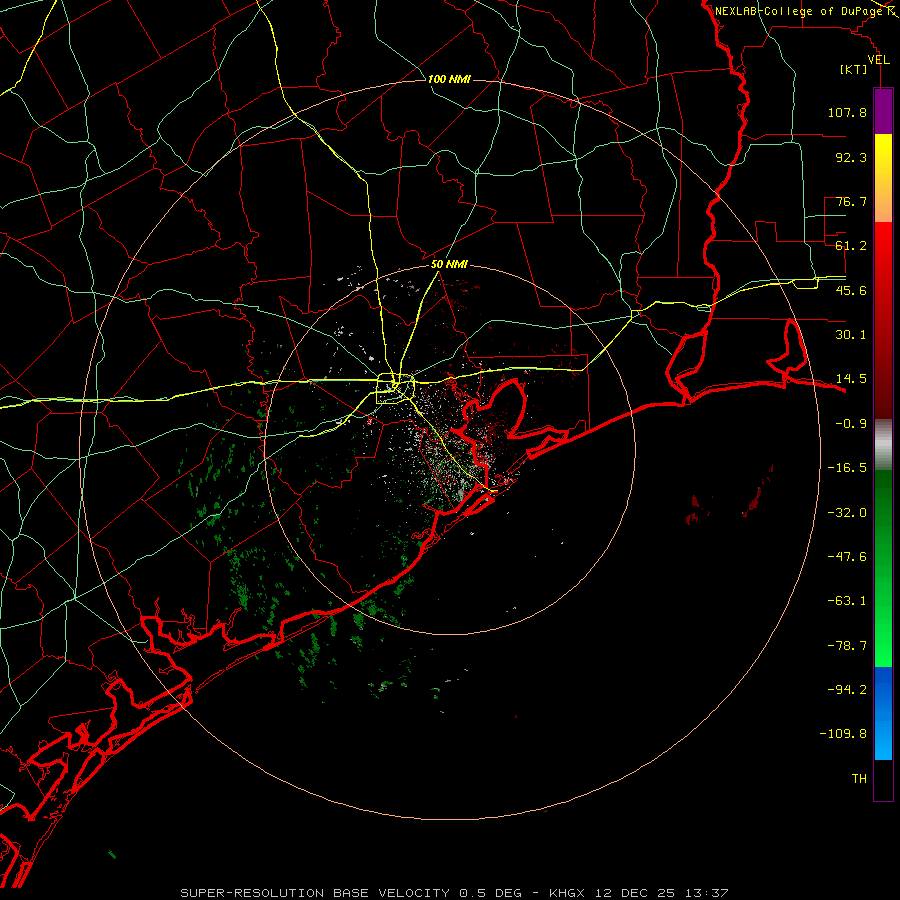Click the TH label below the scale

coord(859,779)
